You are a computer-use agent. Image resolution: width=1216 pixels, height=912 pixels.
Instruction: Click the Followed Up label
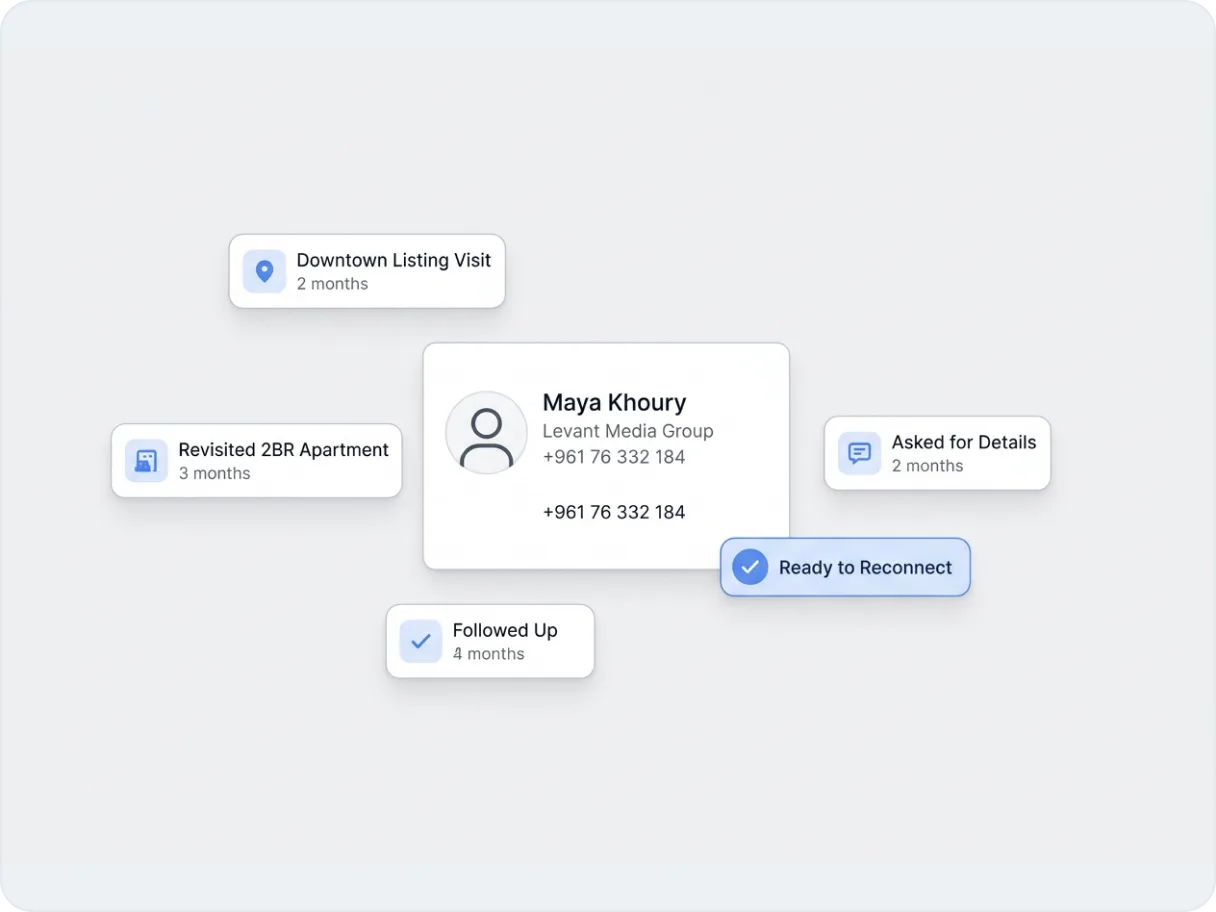[x=504, y=630]
